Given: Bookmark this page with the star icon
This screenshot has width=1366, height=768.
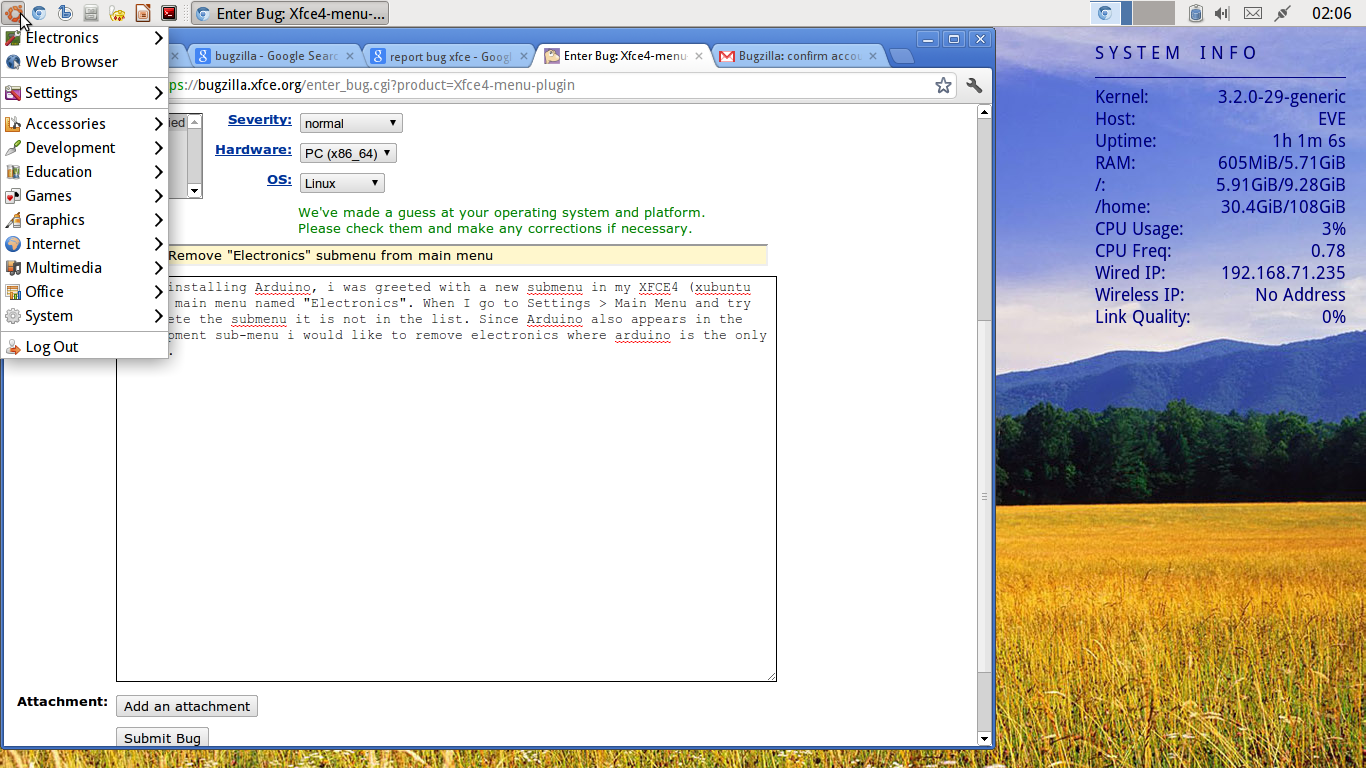Looking at the screenshot, I should tap(943, 86).
